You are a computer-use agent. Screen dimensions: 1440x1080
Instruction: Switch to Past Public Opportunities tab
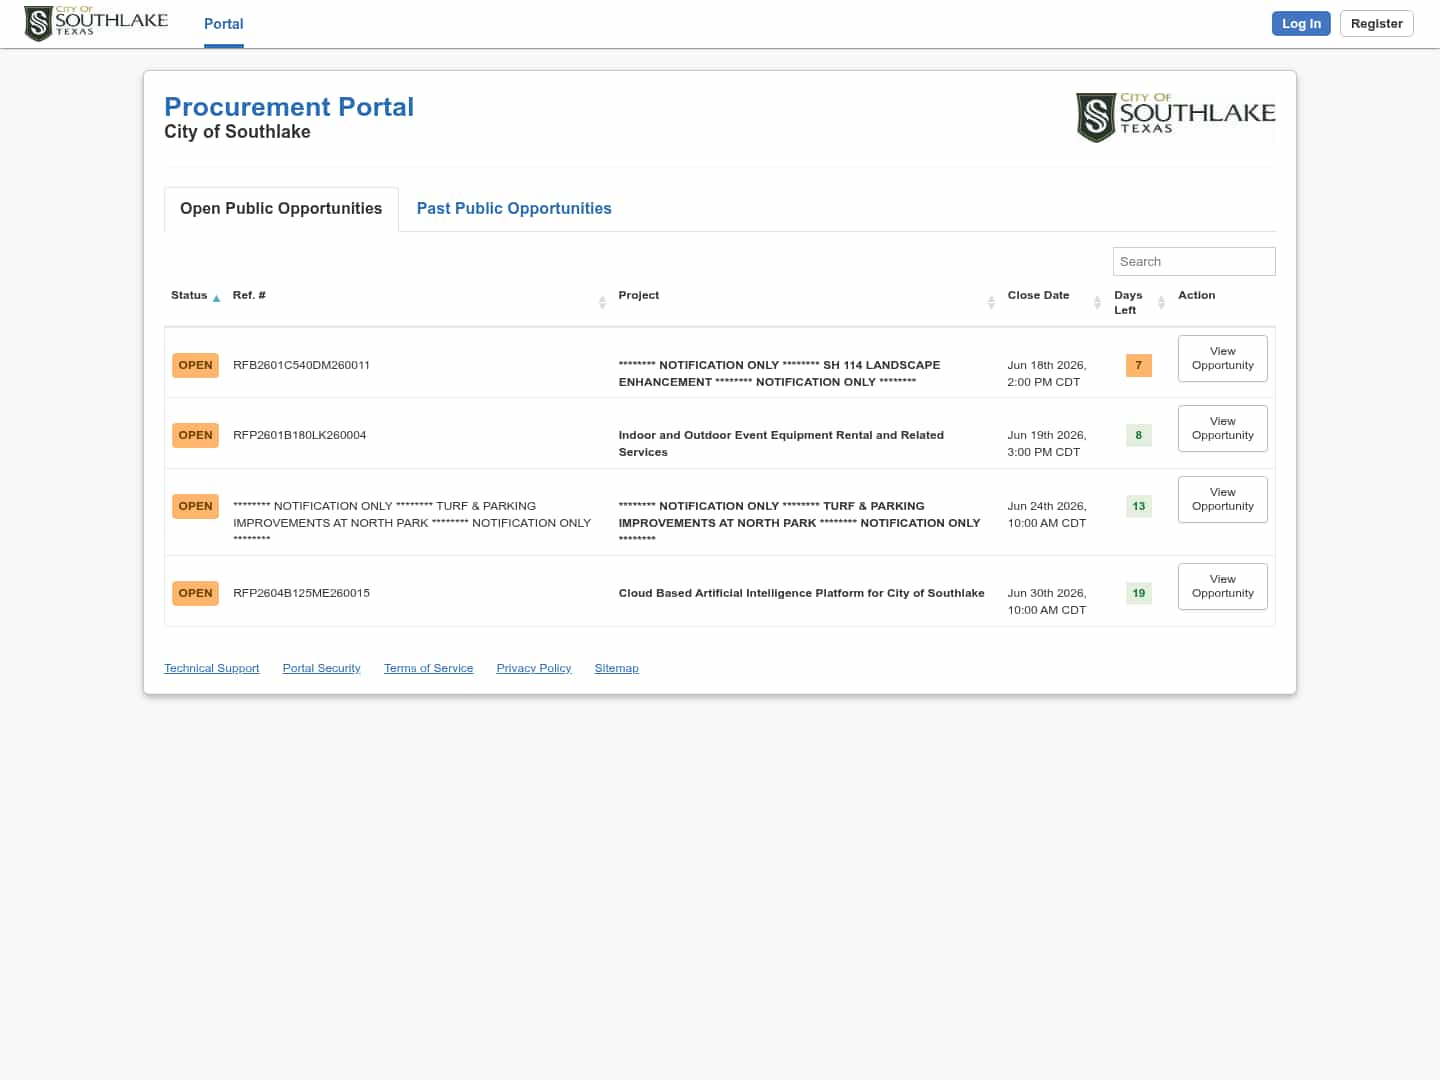[x=514, y=209]
